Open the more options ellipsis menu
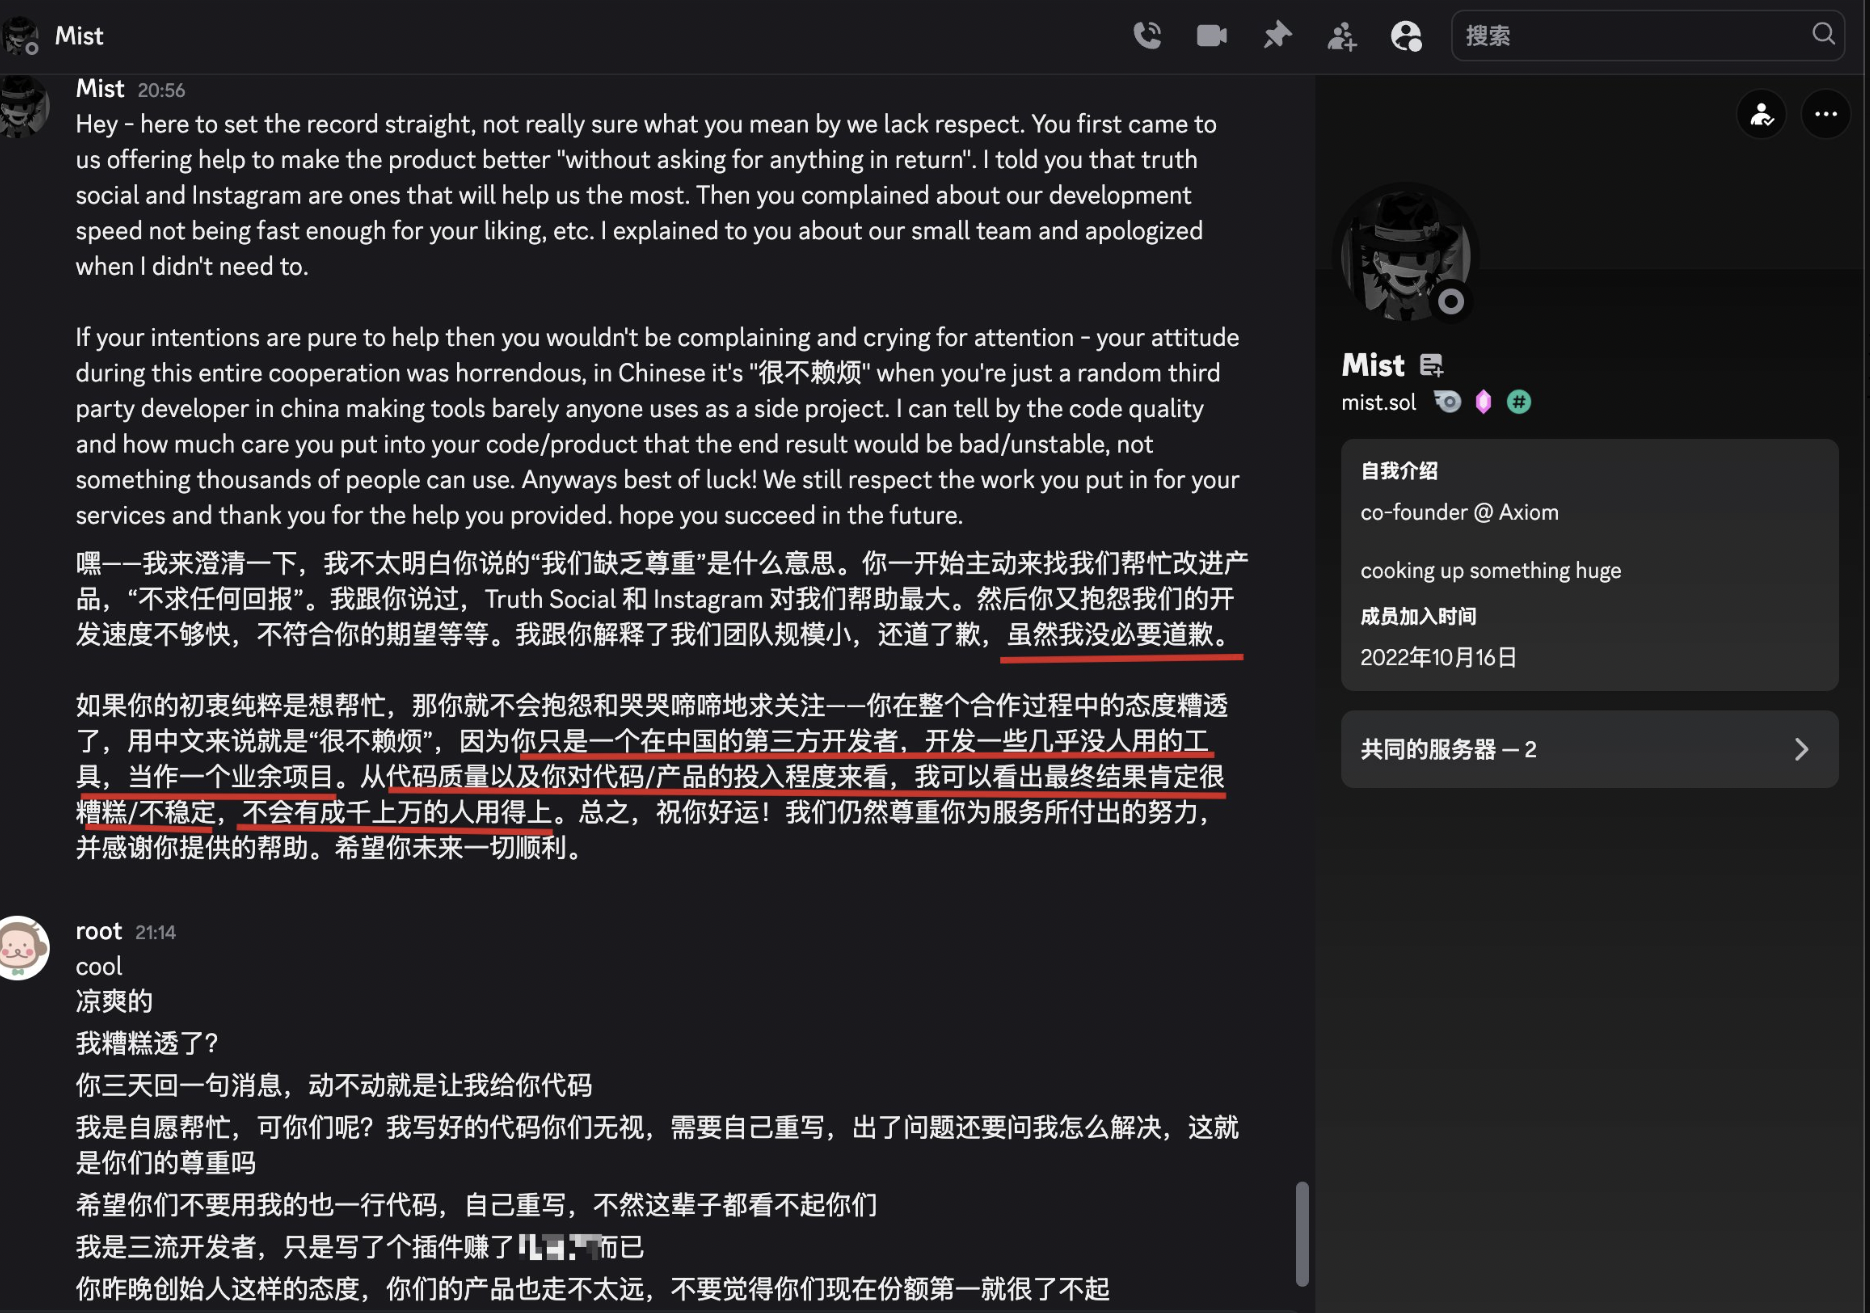Screen dimensions: 1870x1313 [x=1825, y=114]
